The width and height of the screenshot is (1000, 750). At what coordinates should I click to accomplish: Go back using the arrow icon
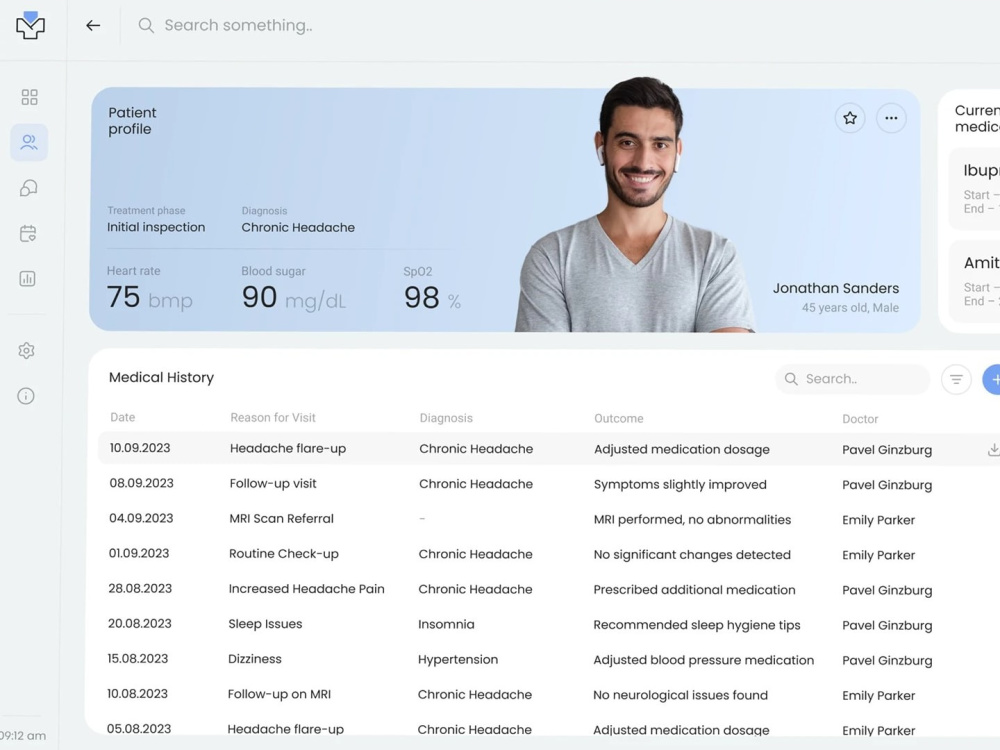coord(93,26)
